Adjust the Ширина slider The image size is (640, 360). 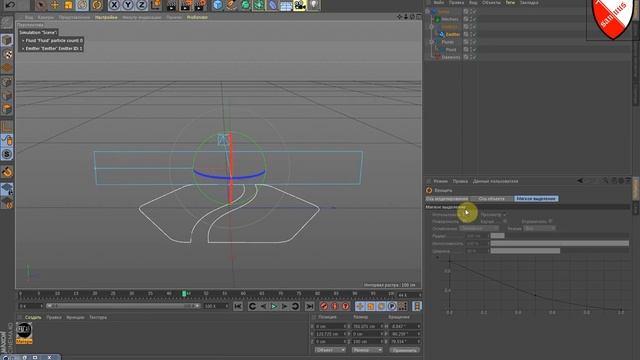(x=560, y=251)
